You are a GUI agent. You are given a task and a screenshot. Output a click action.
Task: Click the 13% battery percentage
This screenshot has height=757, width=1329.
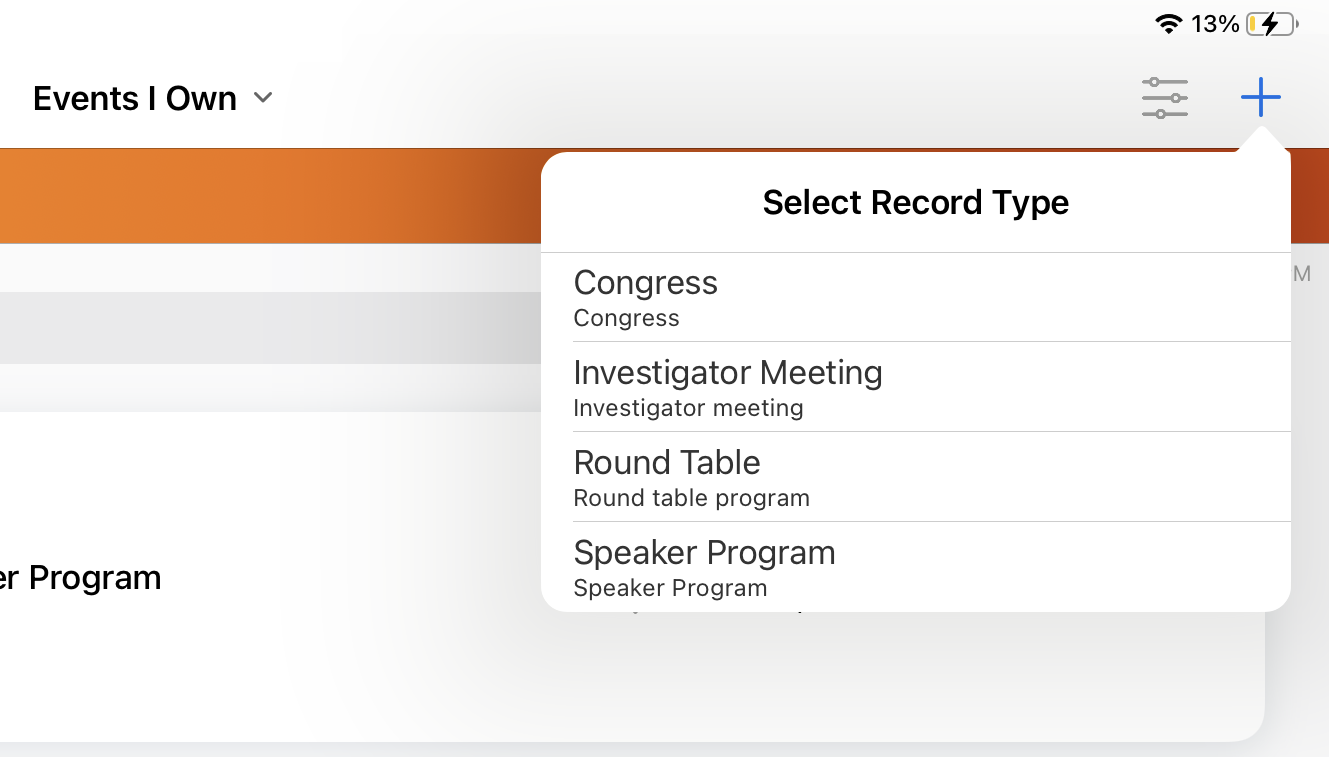[x=1215, y=24]
